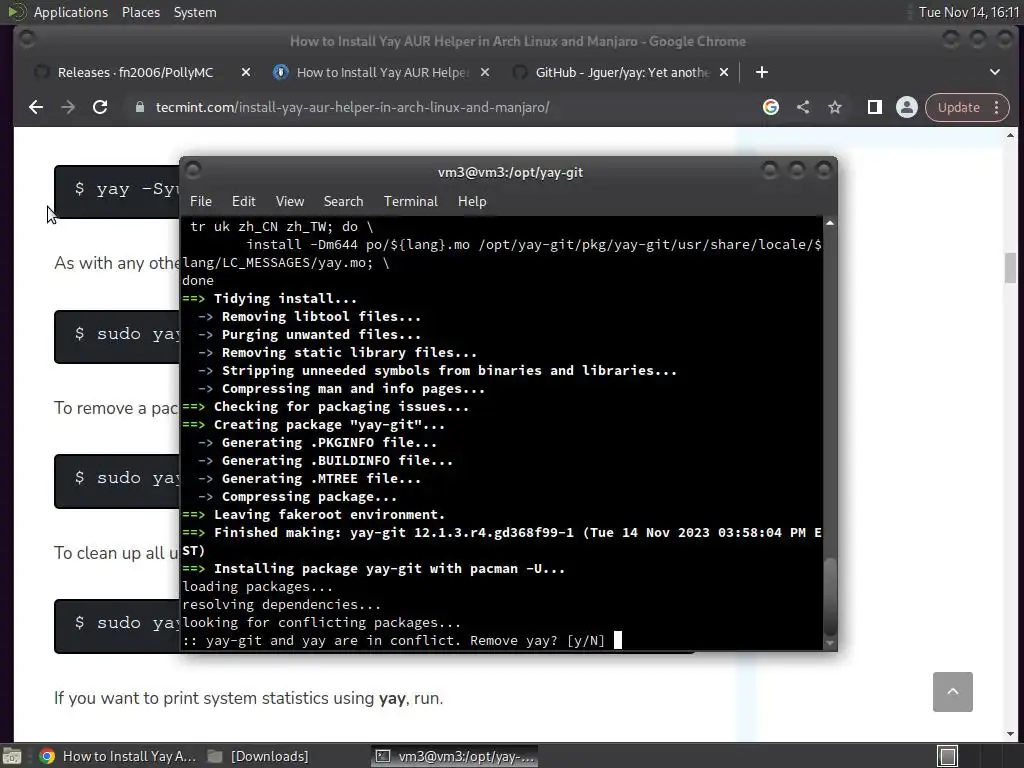Image resolution: width=1024 pixels, height=768 pixels.
Task: Reload the tecmint page
Action: coord(100,107)
